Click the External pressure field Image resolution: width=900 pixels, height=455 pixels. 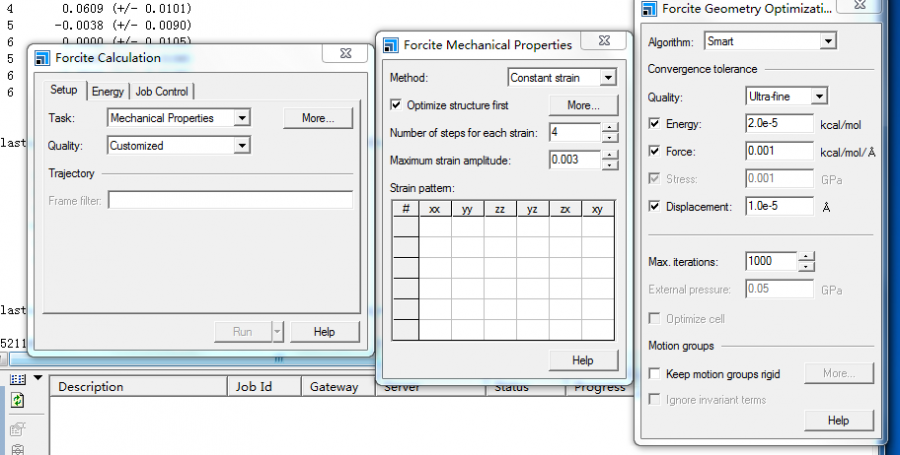(779, 289)
